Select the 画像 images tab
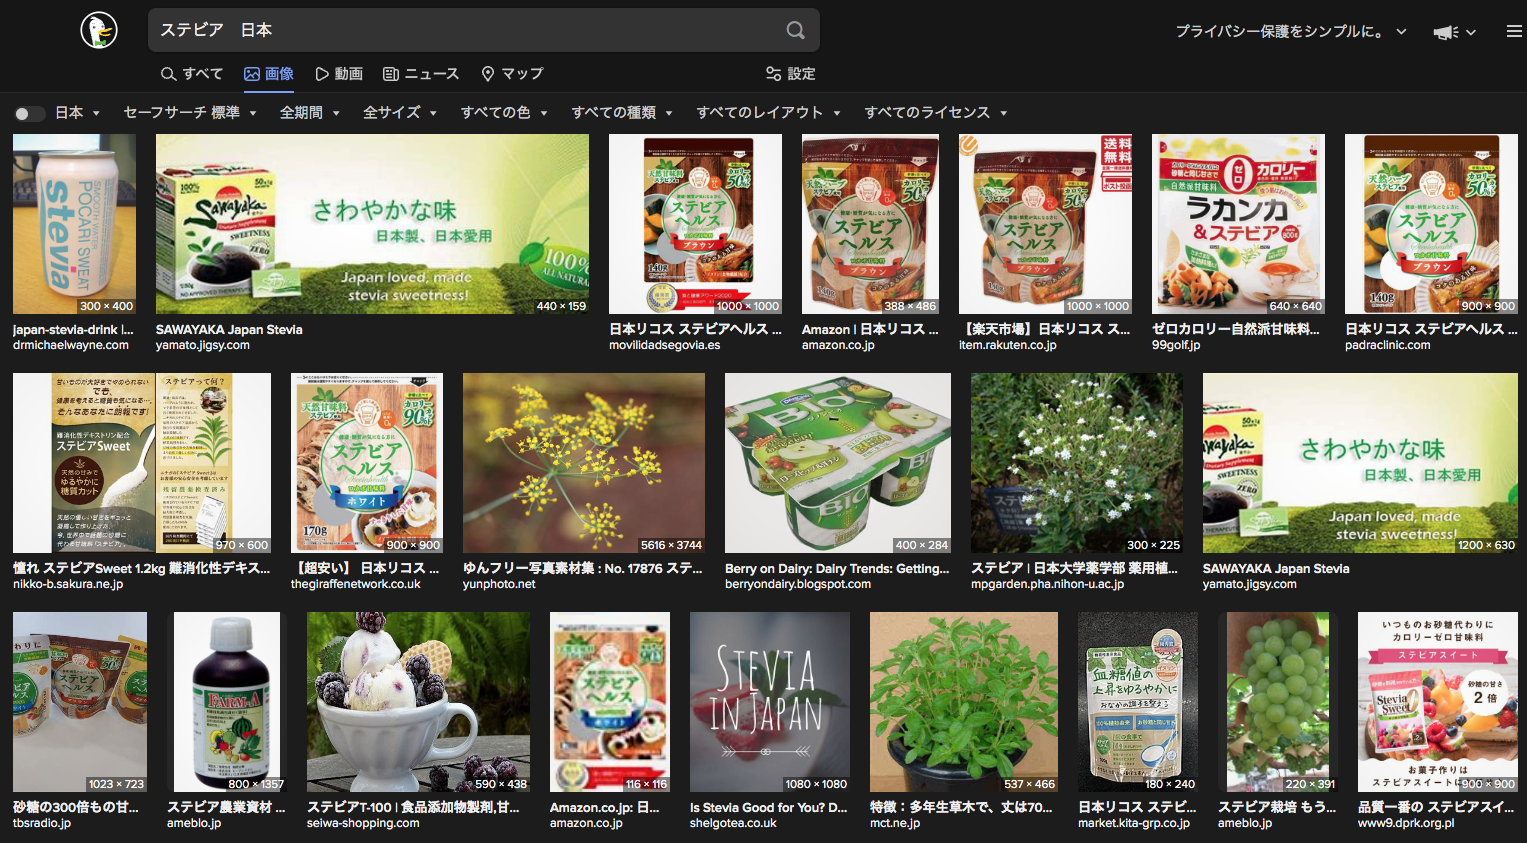1527x843 pixels. [269, 74]
